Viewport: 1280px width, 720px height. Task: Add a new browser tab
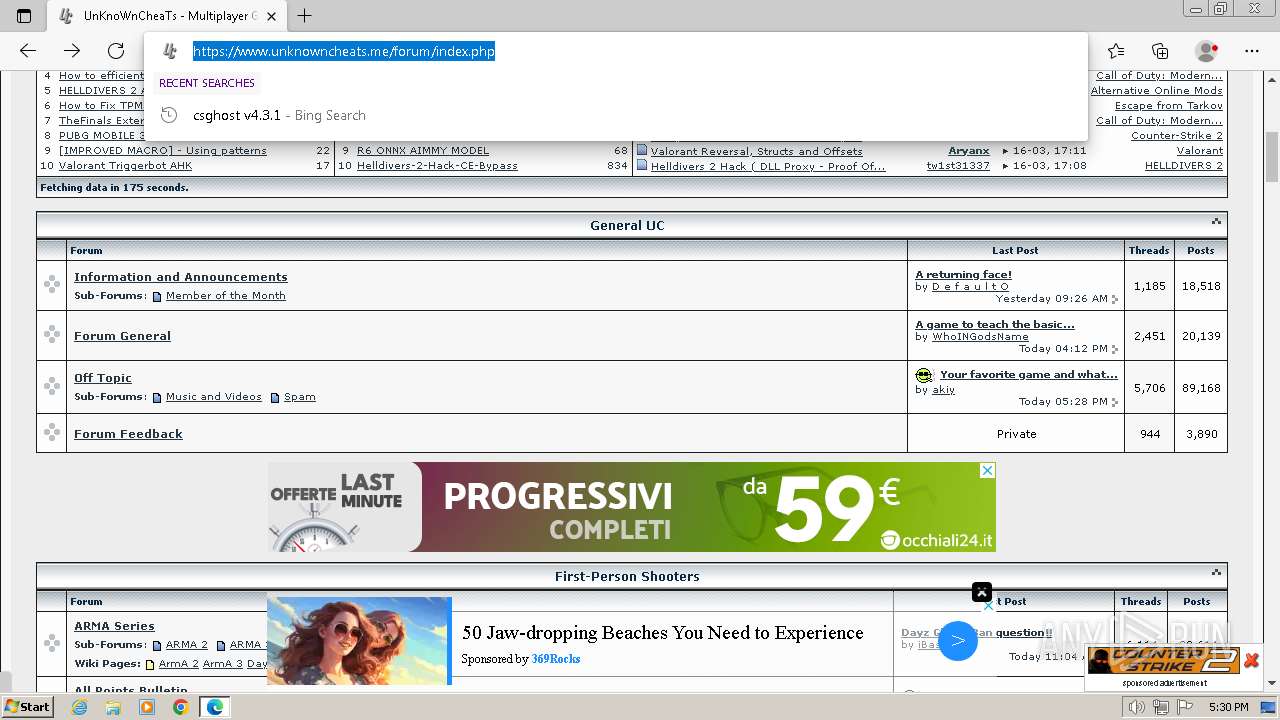coord(305,16)
